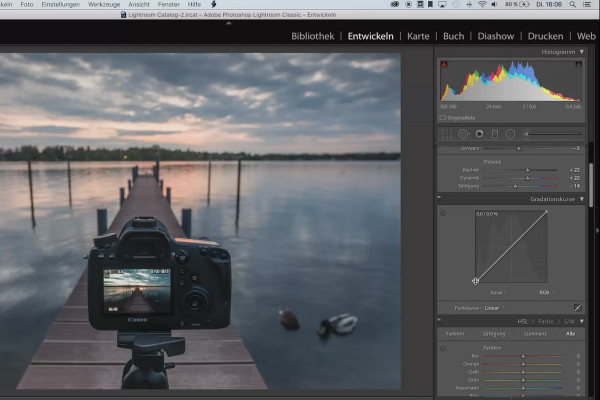Select the radial filter tool
The width and height of the screenshot is (600, 400).
pyautogui.click(x=510, y=134)
